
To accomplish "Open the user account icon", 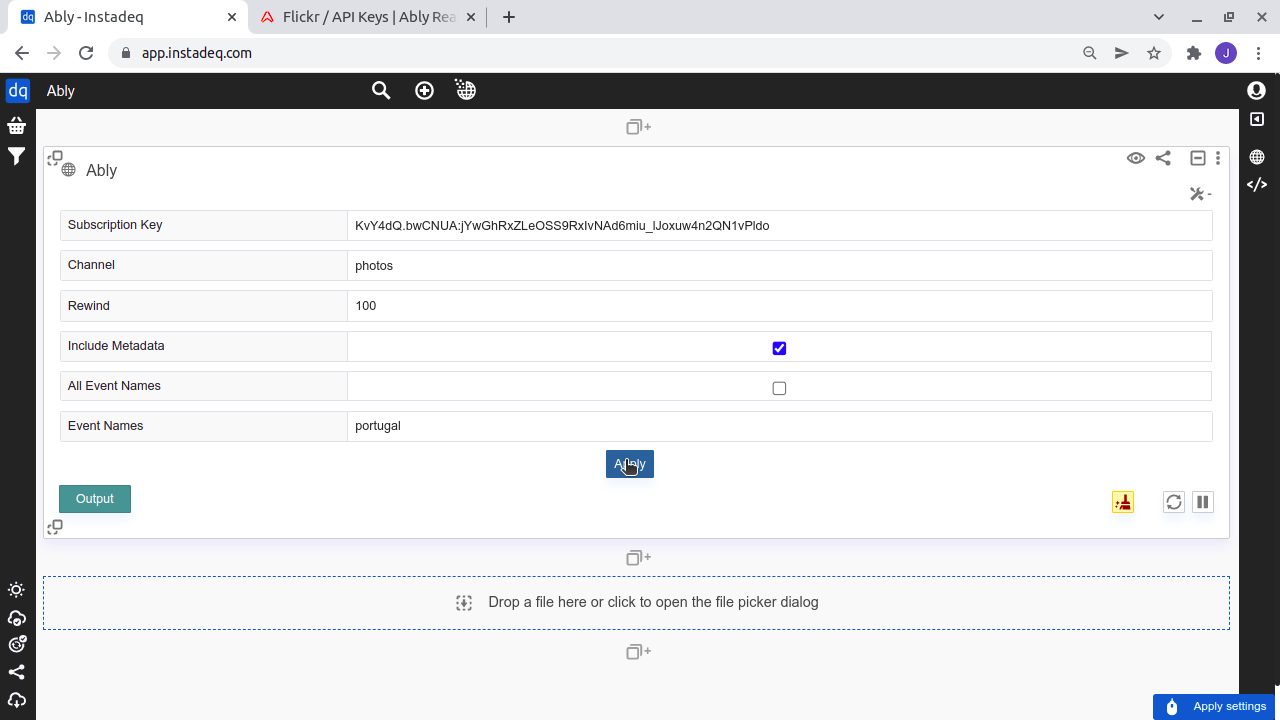I will click(1256, 91).
